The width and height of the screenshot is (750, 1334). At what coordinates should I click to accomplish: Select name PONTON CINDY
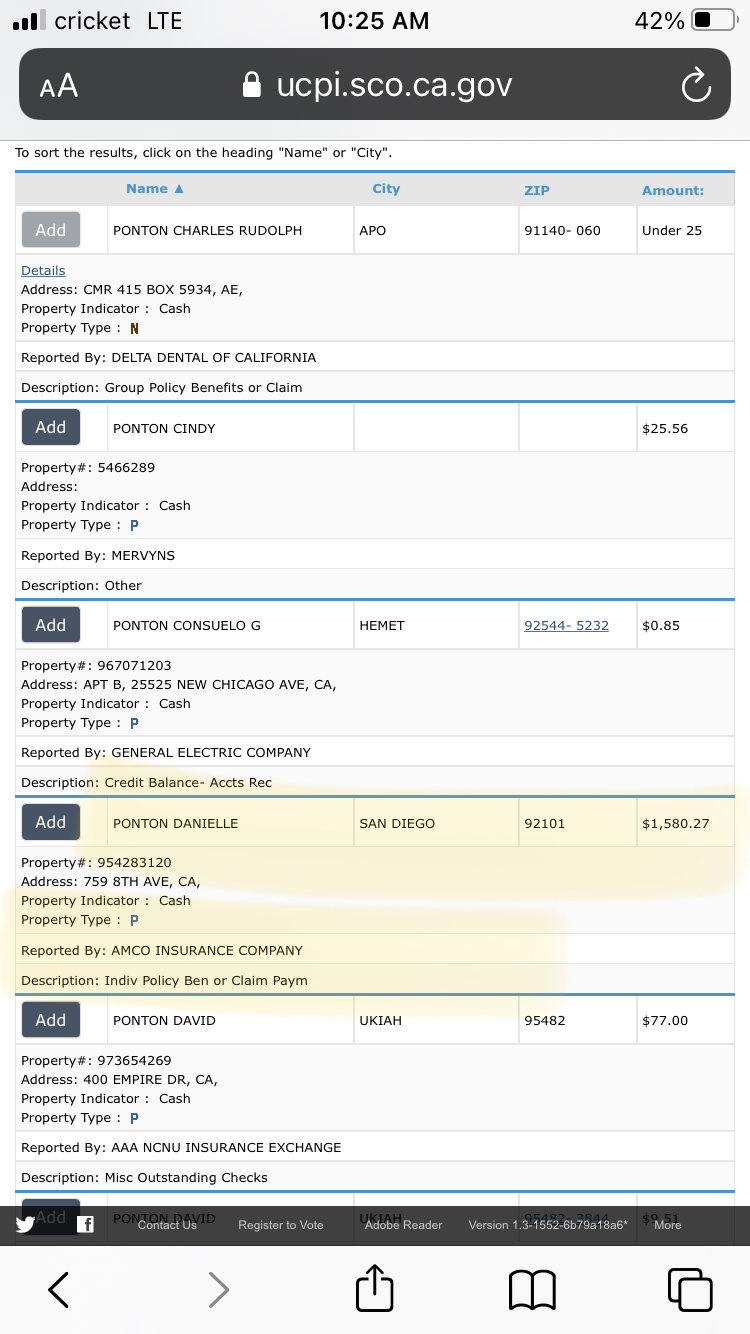[x=164, y=428]
